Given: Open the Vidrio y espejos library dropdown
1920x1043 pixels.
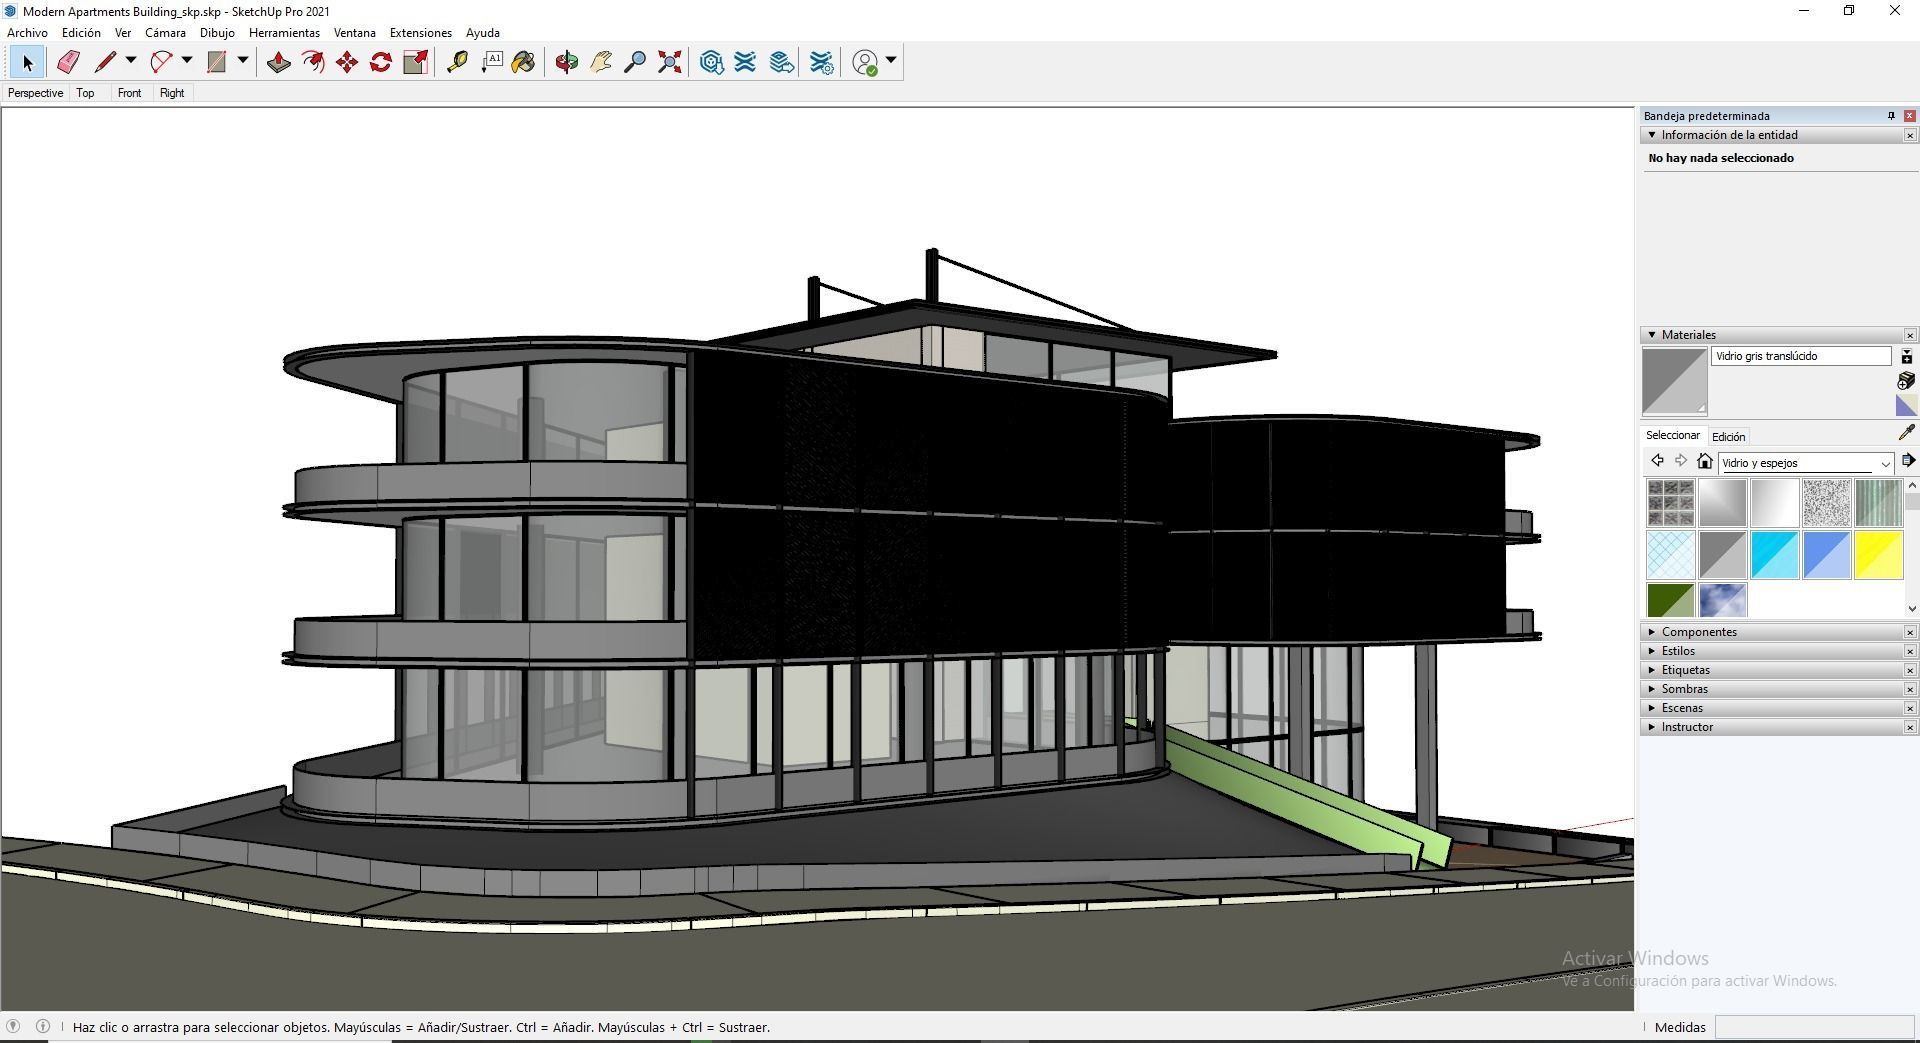Looking at the screenshot, I should click(1885, 463).
